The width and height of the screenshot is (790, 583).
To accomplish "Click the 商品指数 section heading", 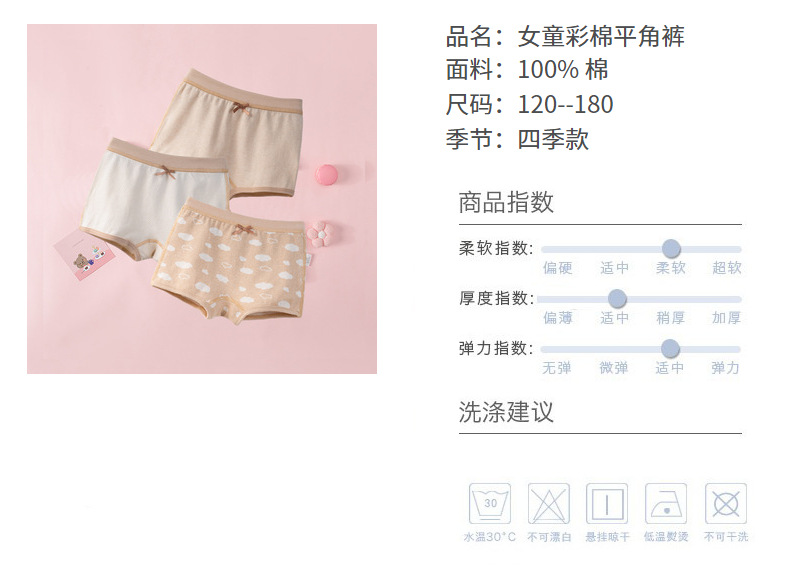I will [x=506, y=203].
